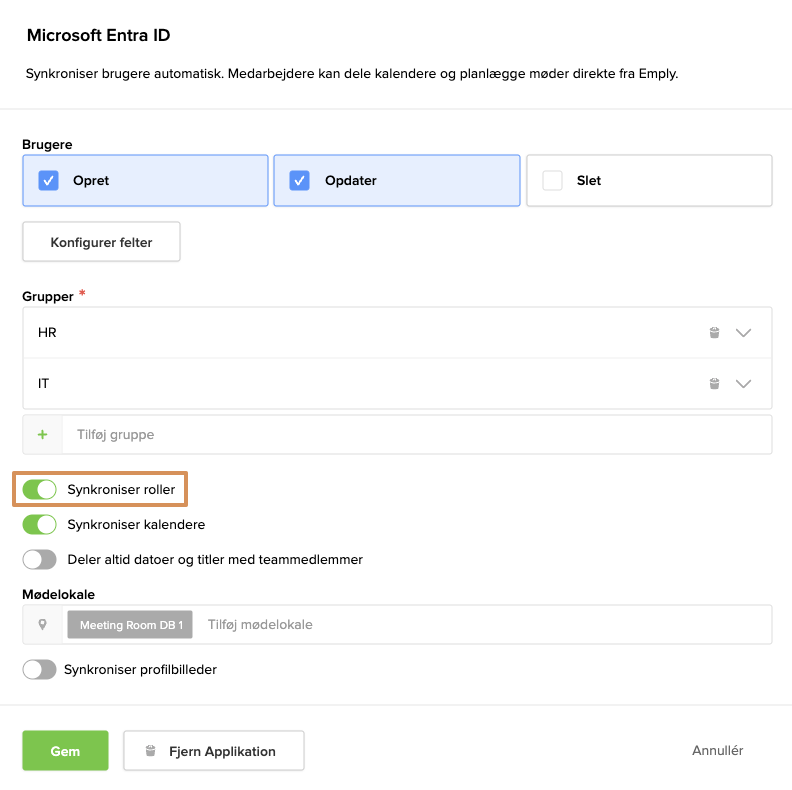Image resolution: width=792 pixels, height=790 pixels.
Task: Click the Tilføj mødelokale input field
Action: click(x=480, y=624)
